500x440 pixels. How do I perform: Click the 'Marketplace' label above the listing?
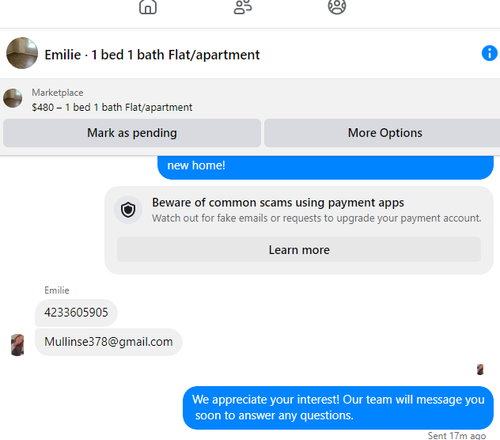pyautogui.click(x=57, y=93)
